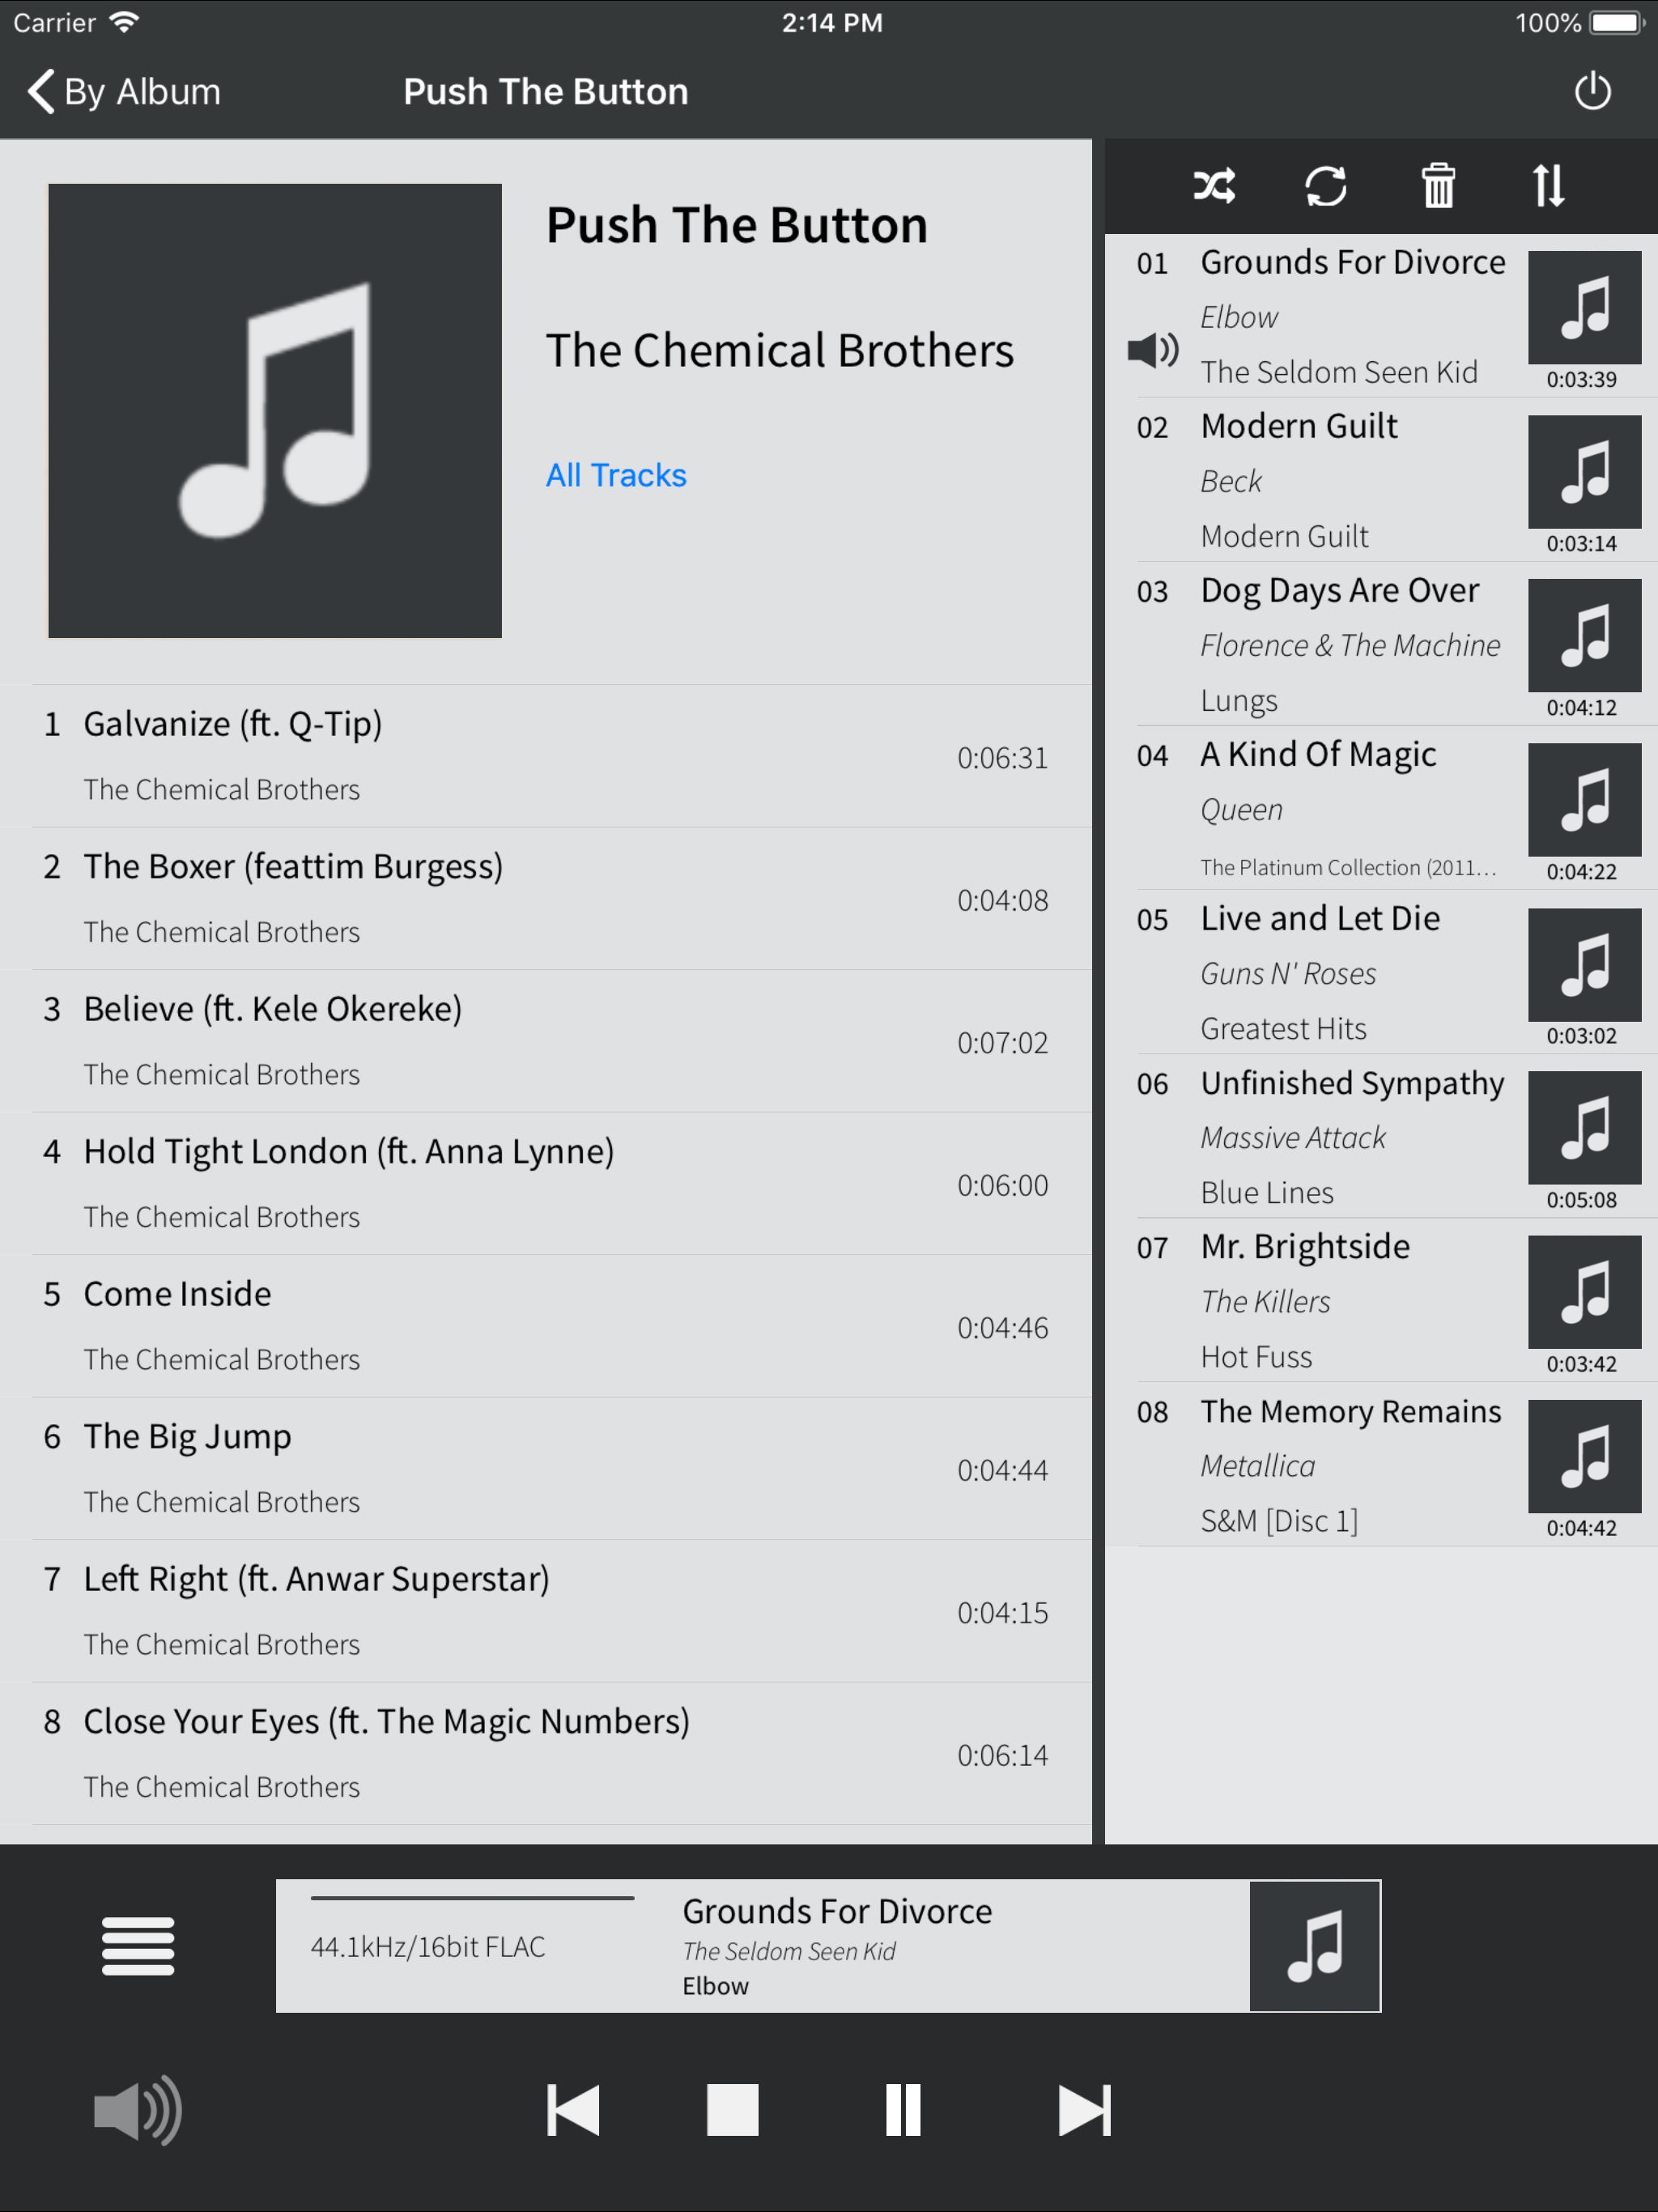Click the playback progress bar
Viewport: 1658px width, 2212px height.
472,1898
